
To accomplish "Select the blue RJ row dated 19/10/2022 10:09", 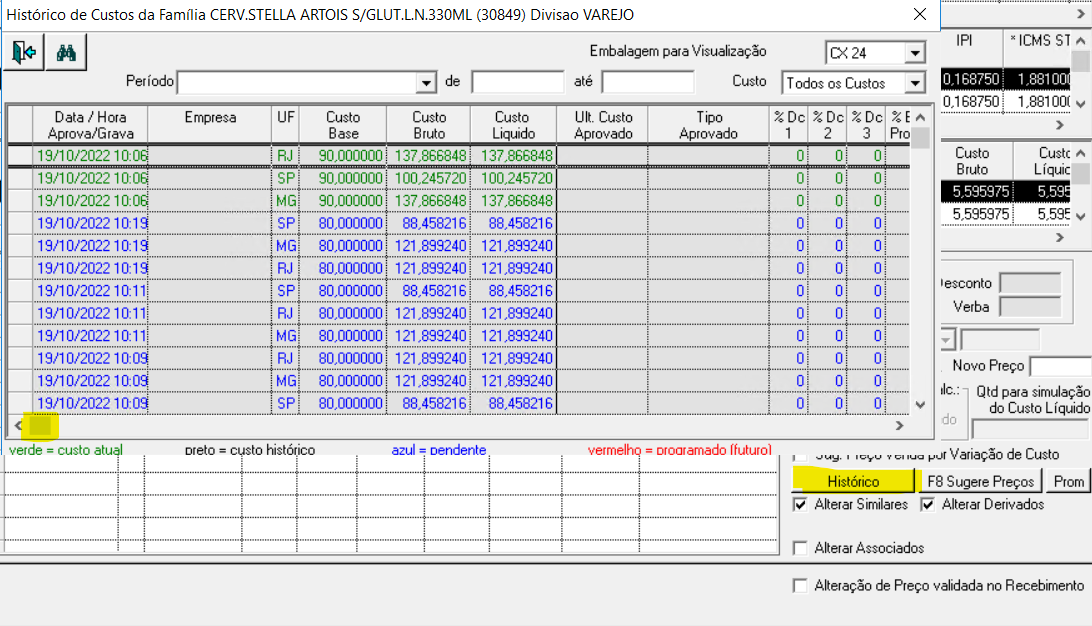I will click(459, 358).
